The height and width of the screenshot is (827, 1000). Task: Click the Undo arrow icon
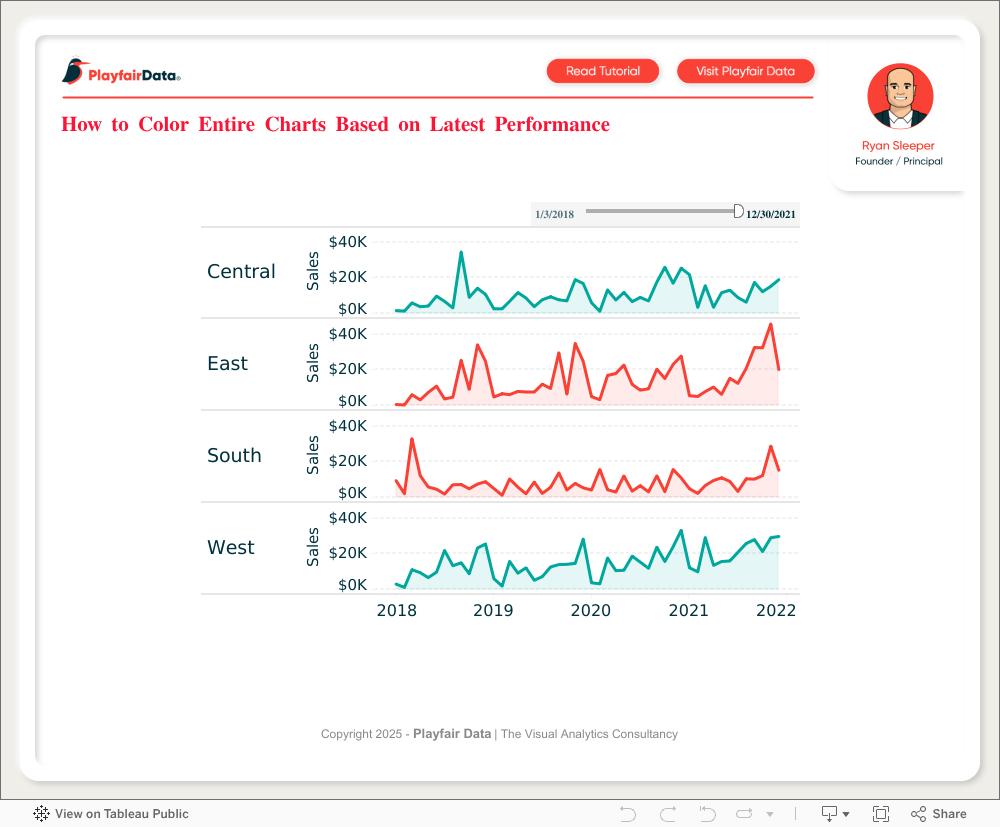point(628,814)
